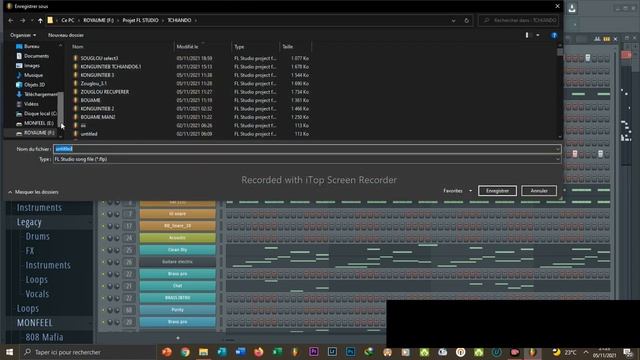Open the Guitare electric channel button
640x360 pixels.
[x=178, y=262]
